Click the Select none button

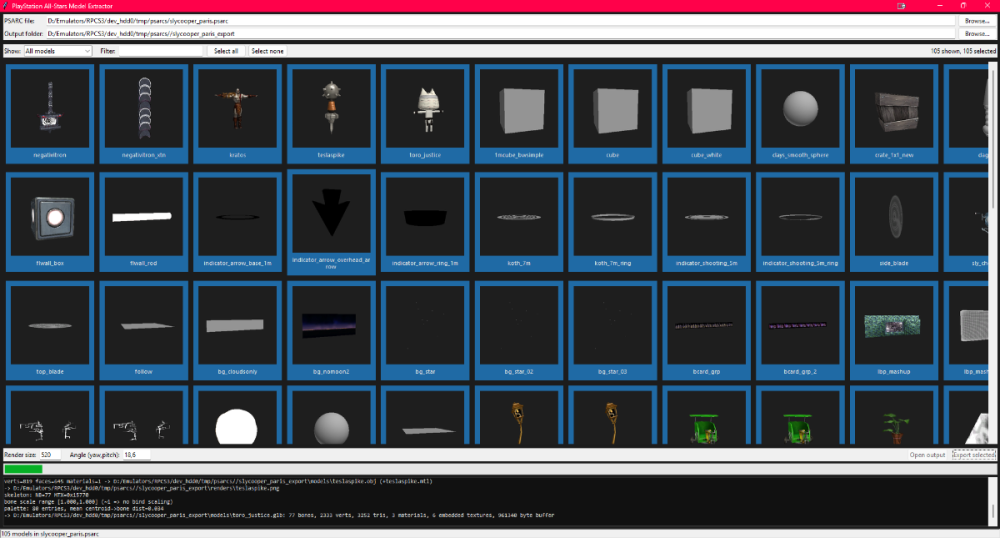[x=267, y=51]
